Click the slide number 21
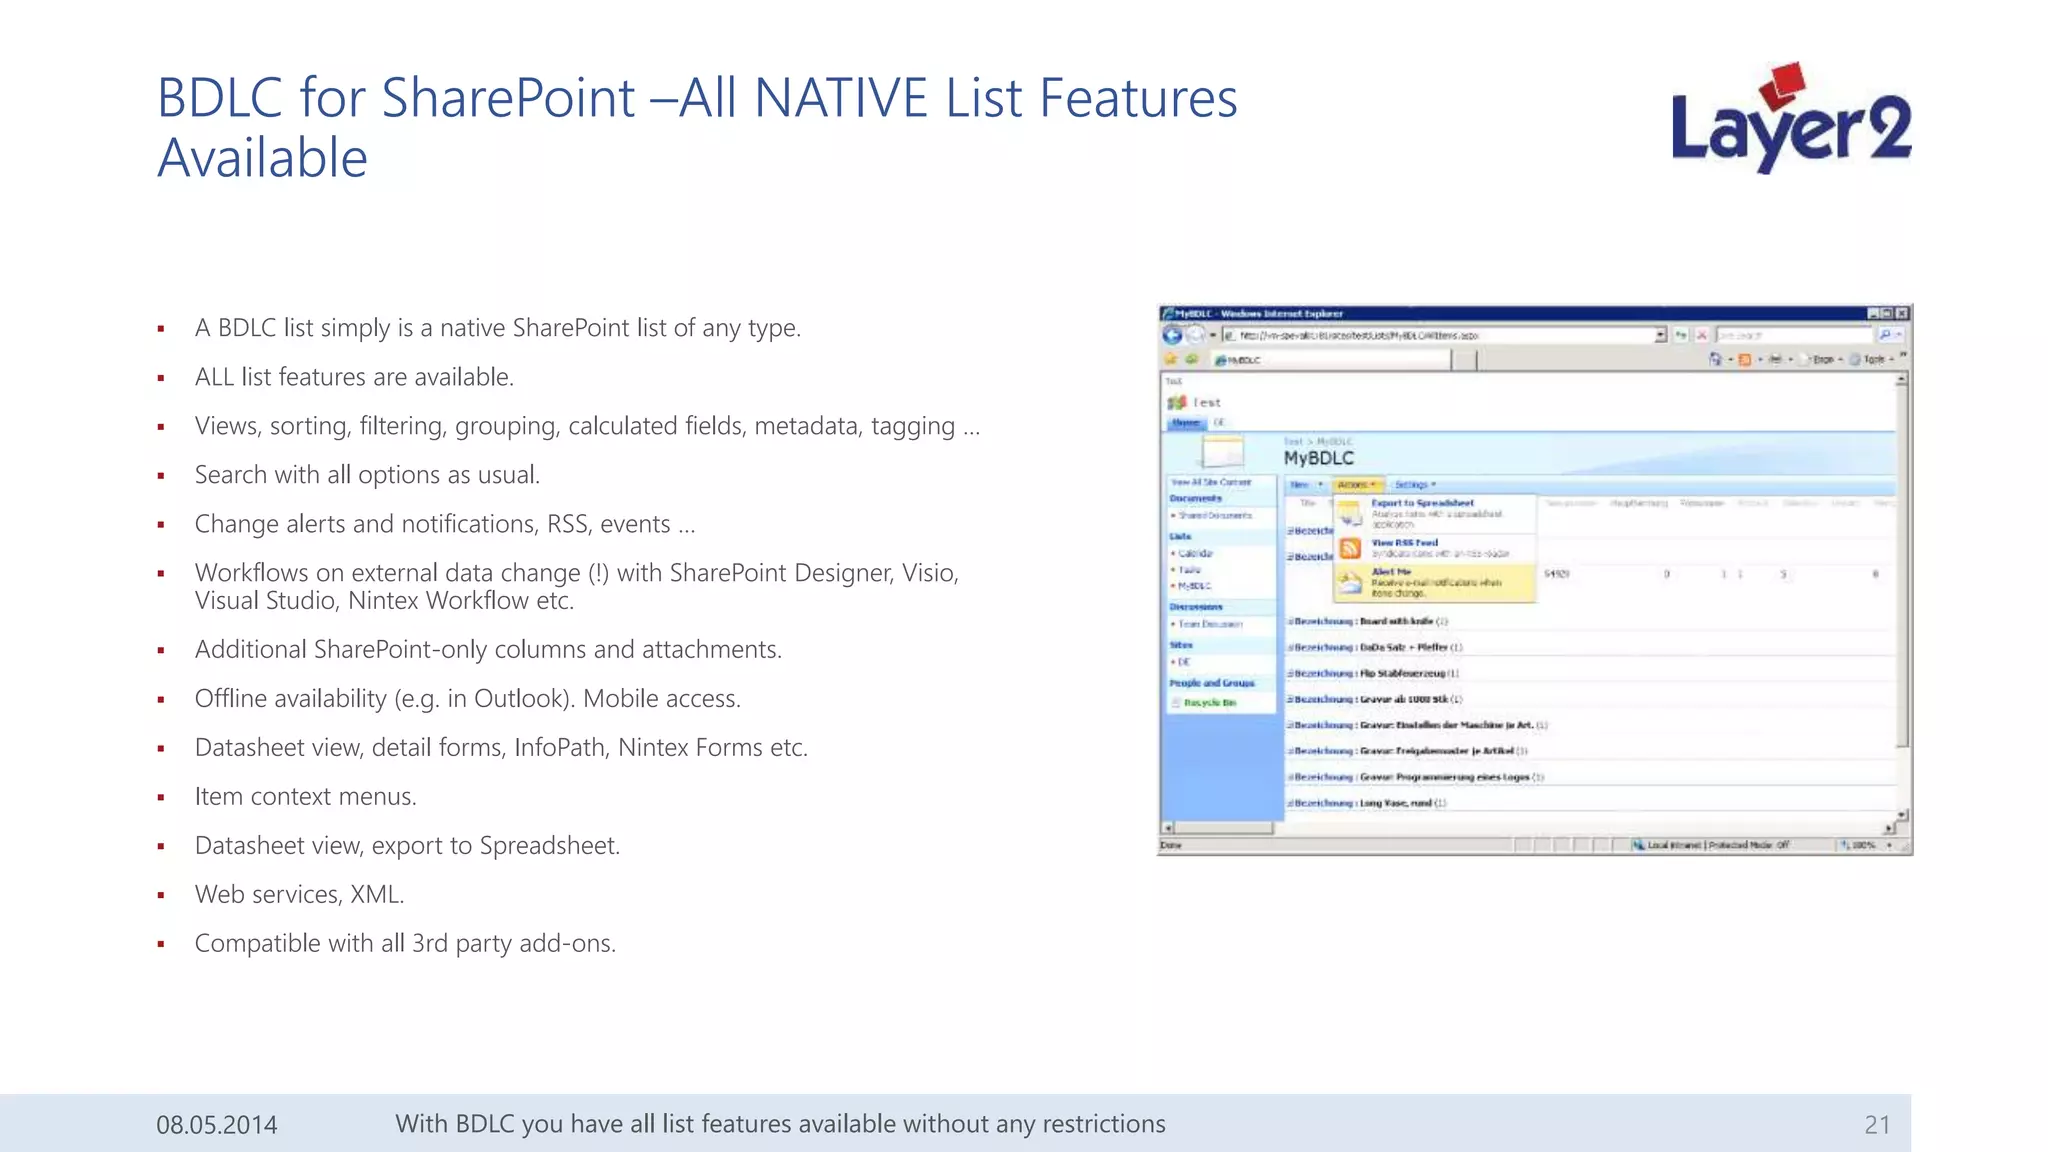The image size is (2048, 1152). pyautogui.click(x=1877, y=1125)
